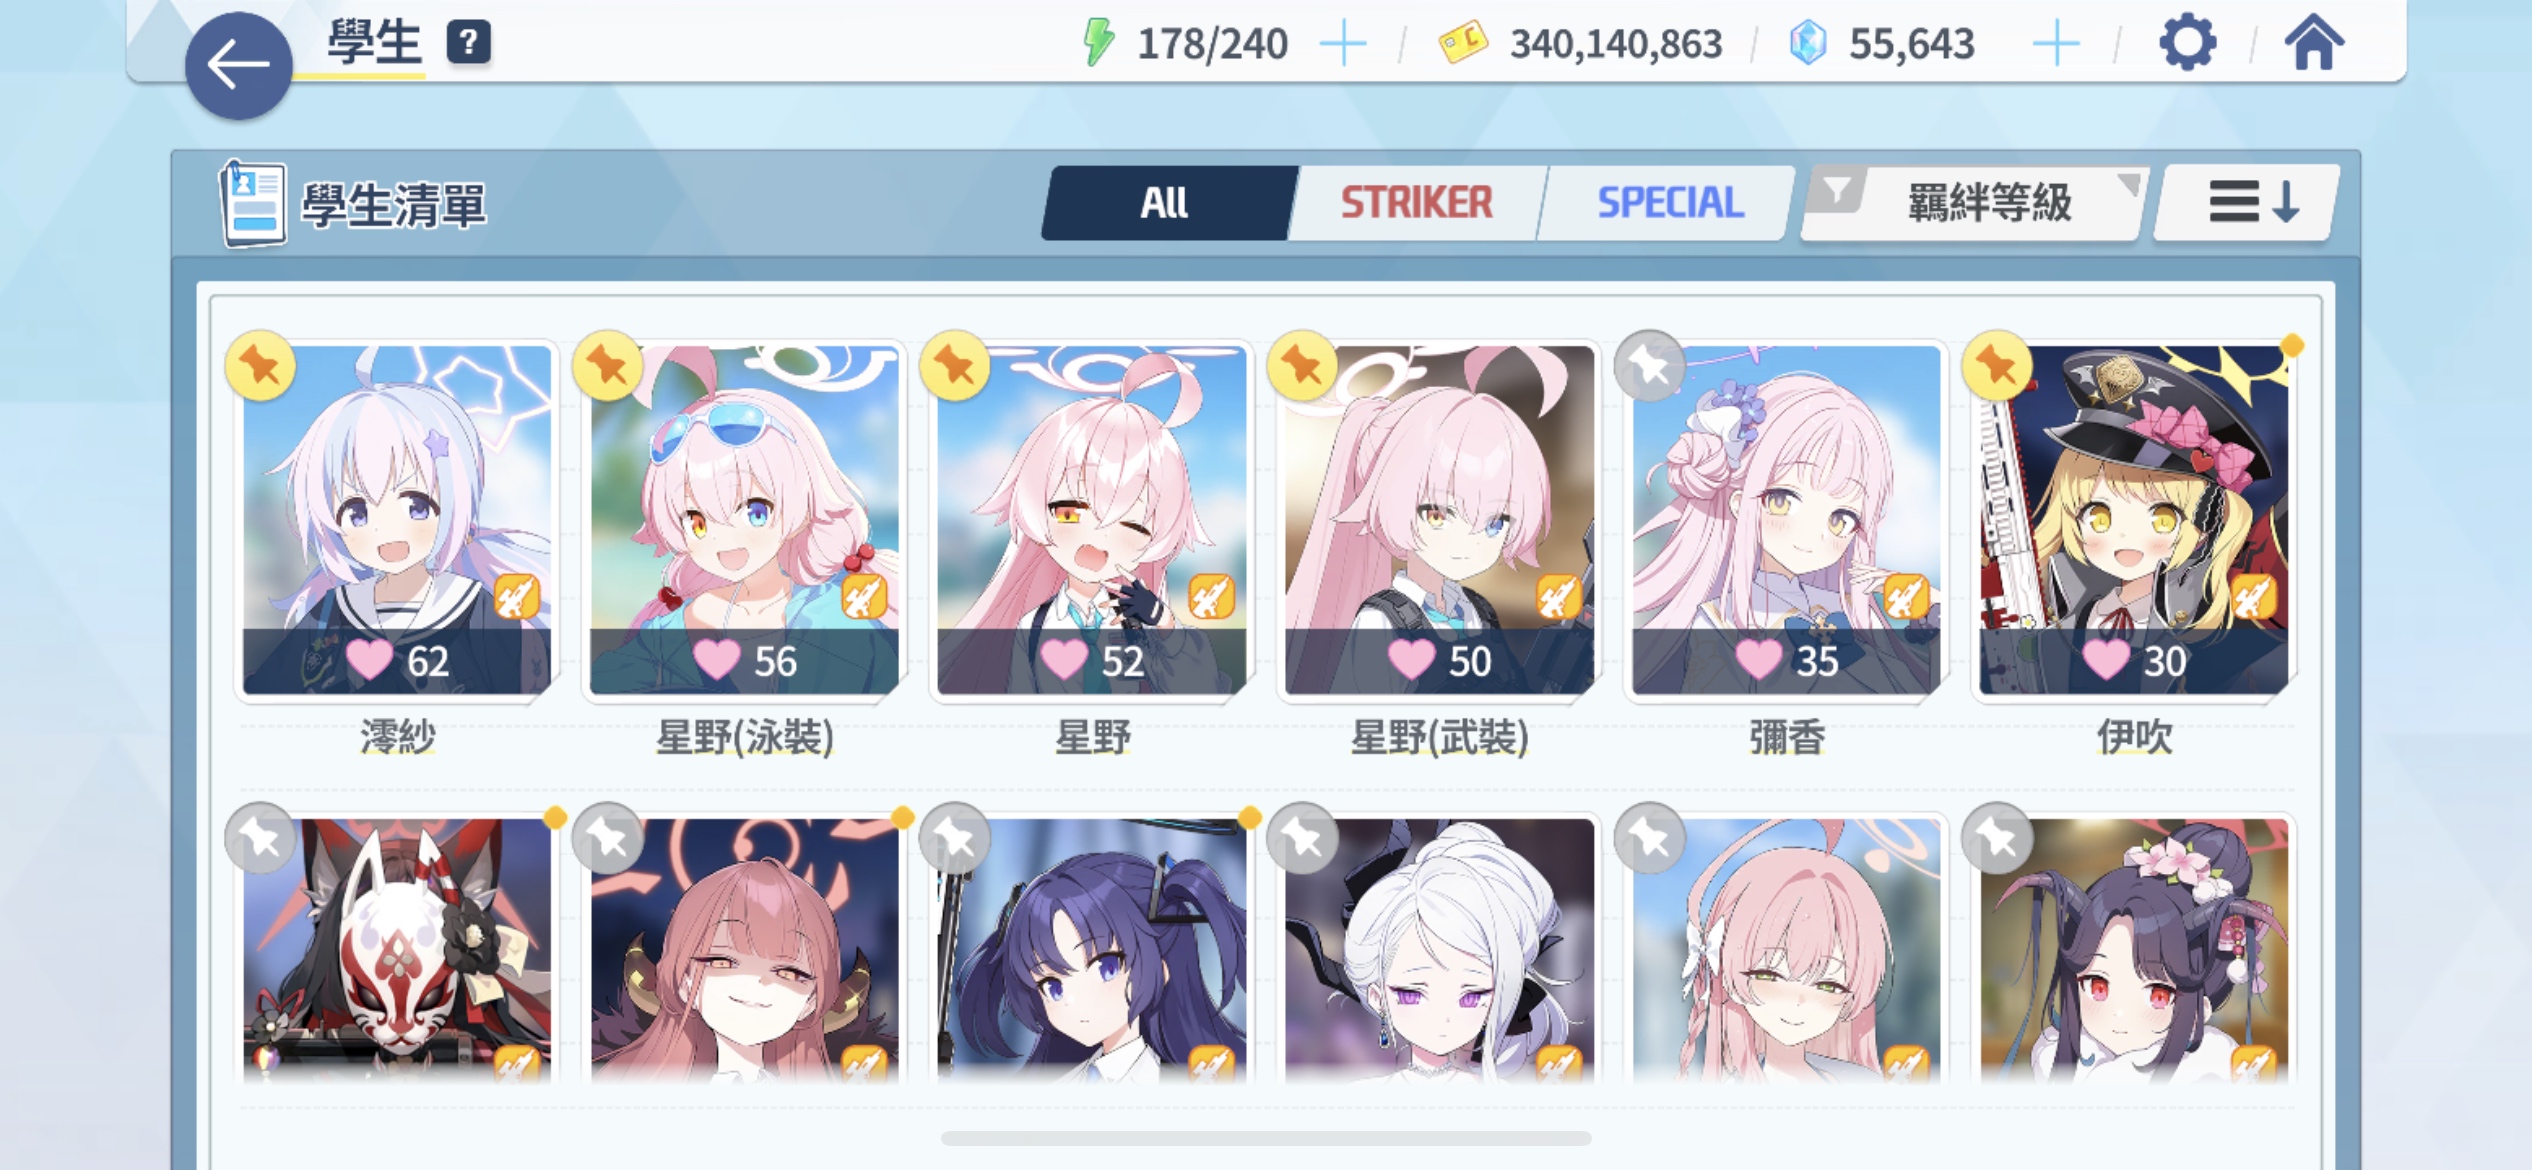
Task: Unpin 伊吹 using the gold pin
Action: click(x=1997, y=366)
